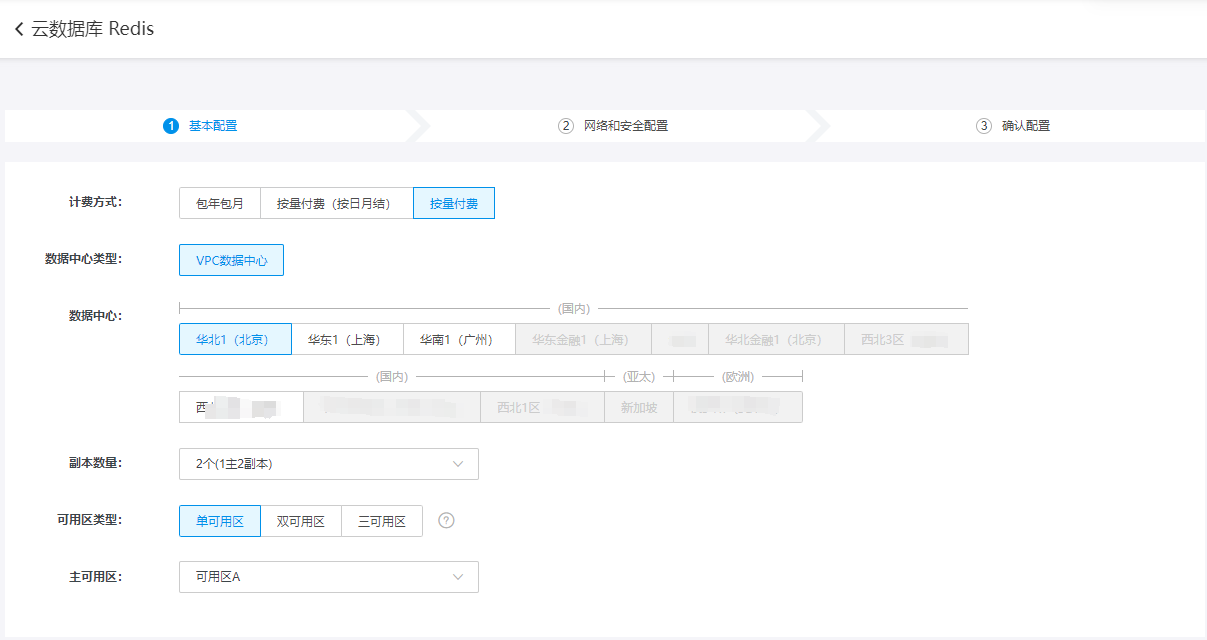Click step 2 网络和安全配置 tab

tap(613, 126)
